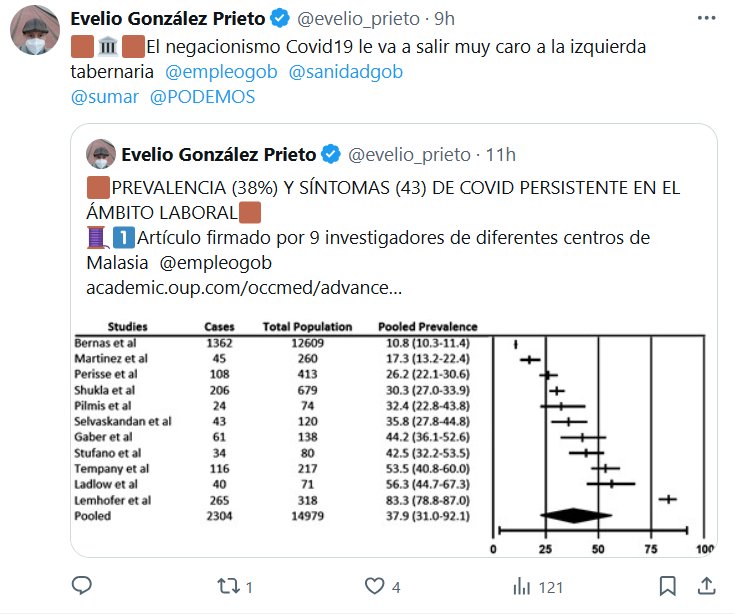Repost this tweet using the retweet icon
The width and height of the screenshot is (734, 616).
click(x=229, y=585)
